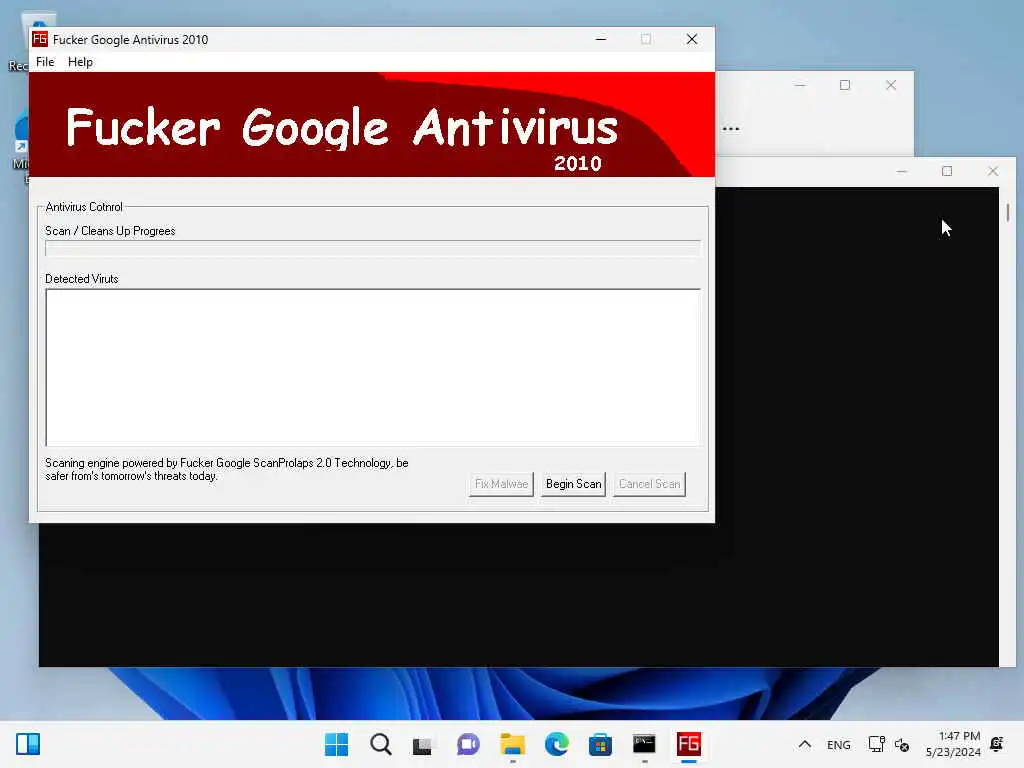Open the clock showing 1:47 PM
This screenshot has width=1024, height=768.
953,744
